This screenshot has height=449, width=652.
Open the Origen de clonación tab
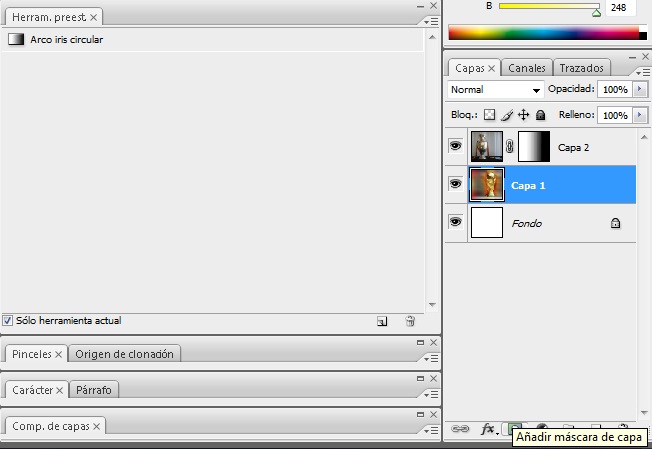point(124,354)
